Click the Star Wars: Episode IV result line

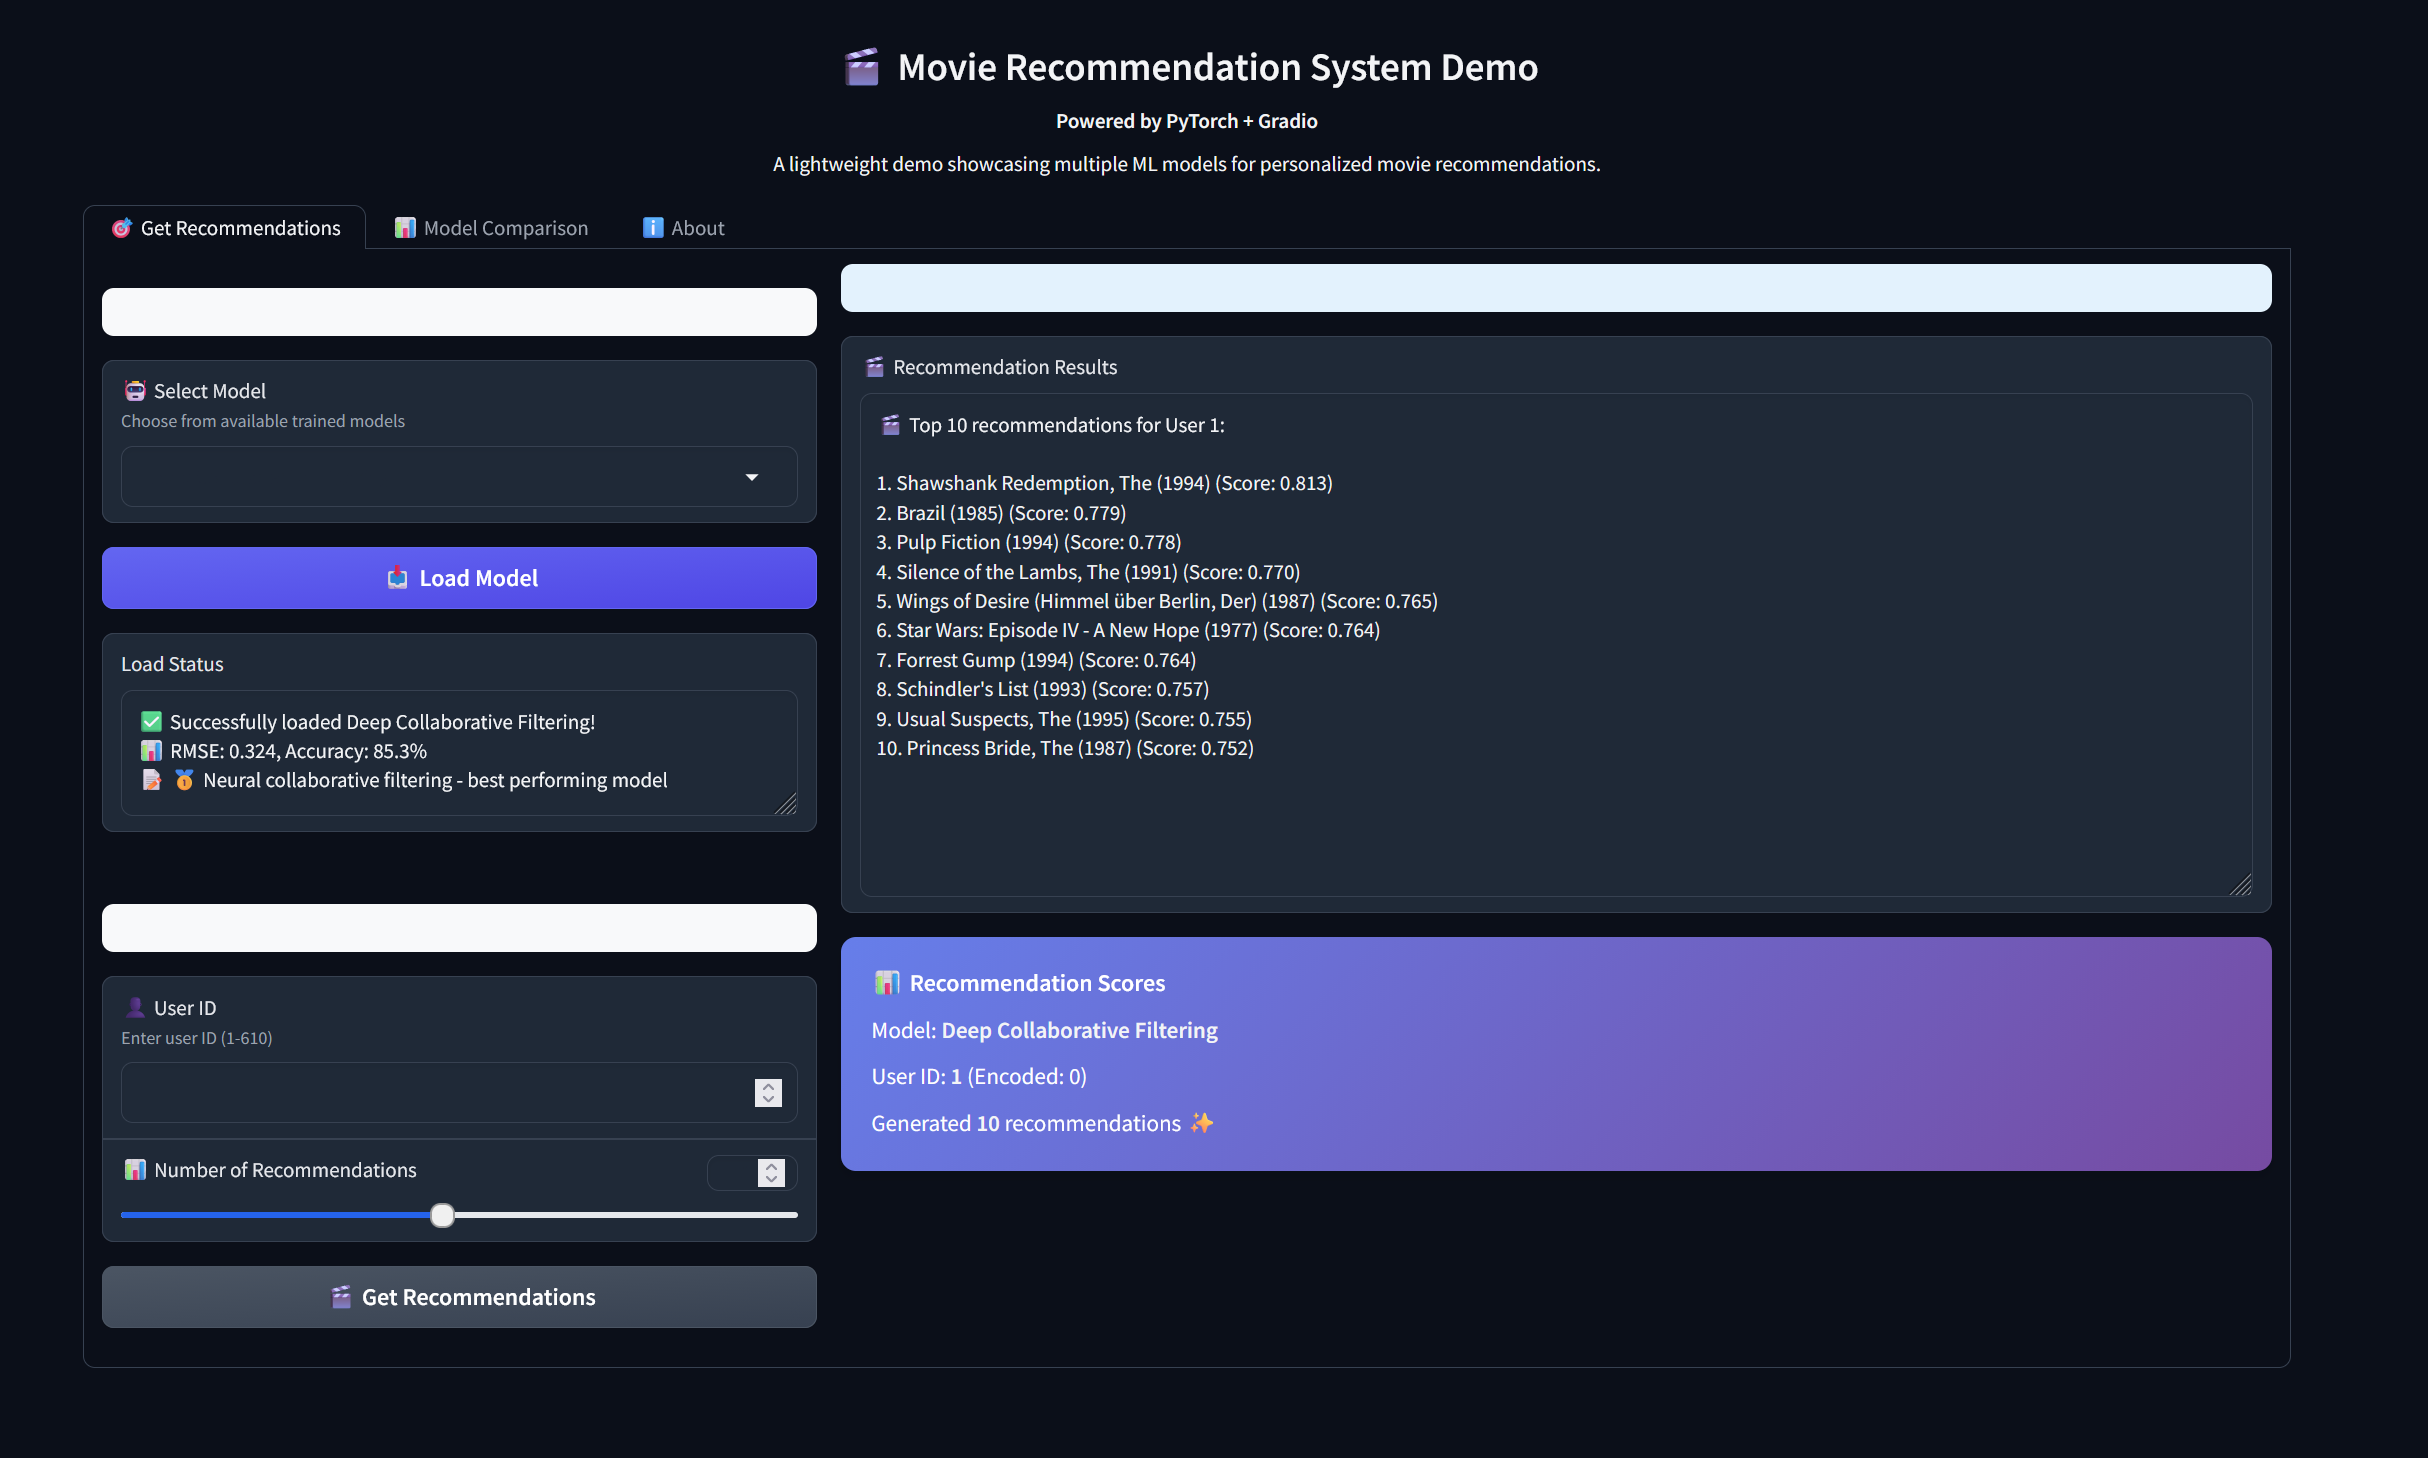click(x=1128, y=630)
